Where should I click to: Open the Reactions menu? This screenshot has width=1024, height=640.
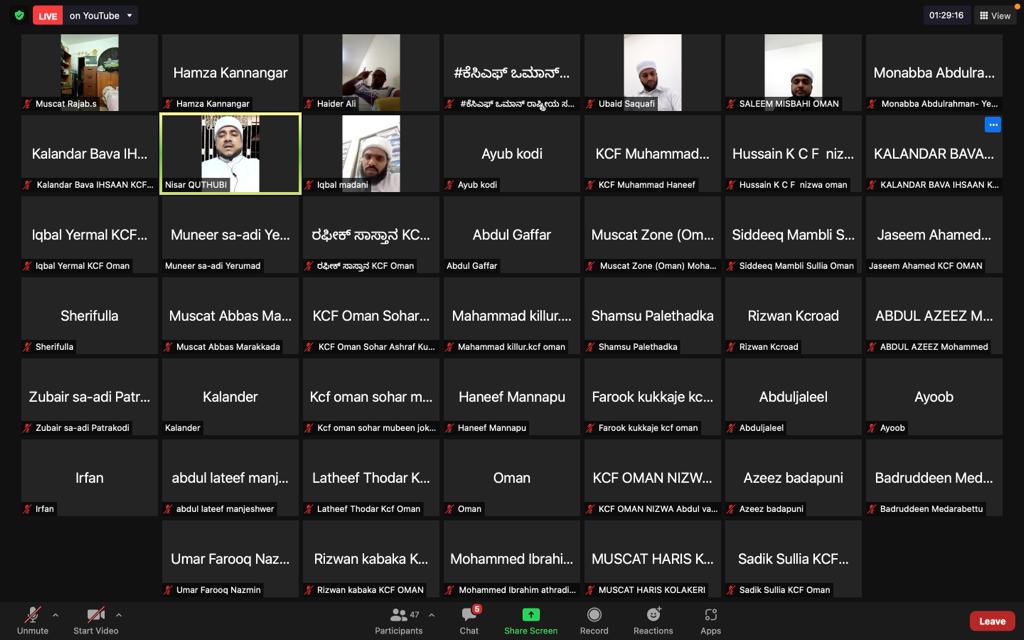tap(653, 620)
